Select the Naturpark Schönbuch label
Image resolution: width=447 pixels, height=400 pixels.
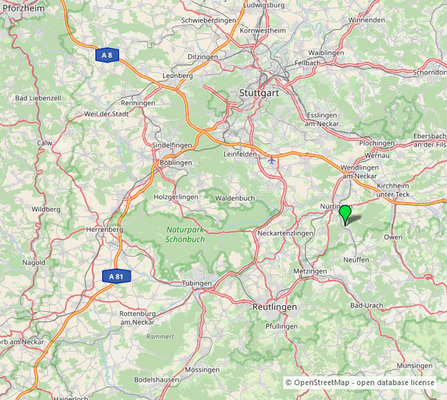[x=185, y=234]
